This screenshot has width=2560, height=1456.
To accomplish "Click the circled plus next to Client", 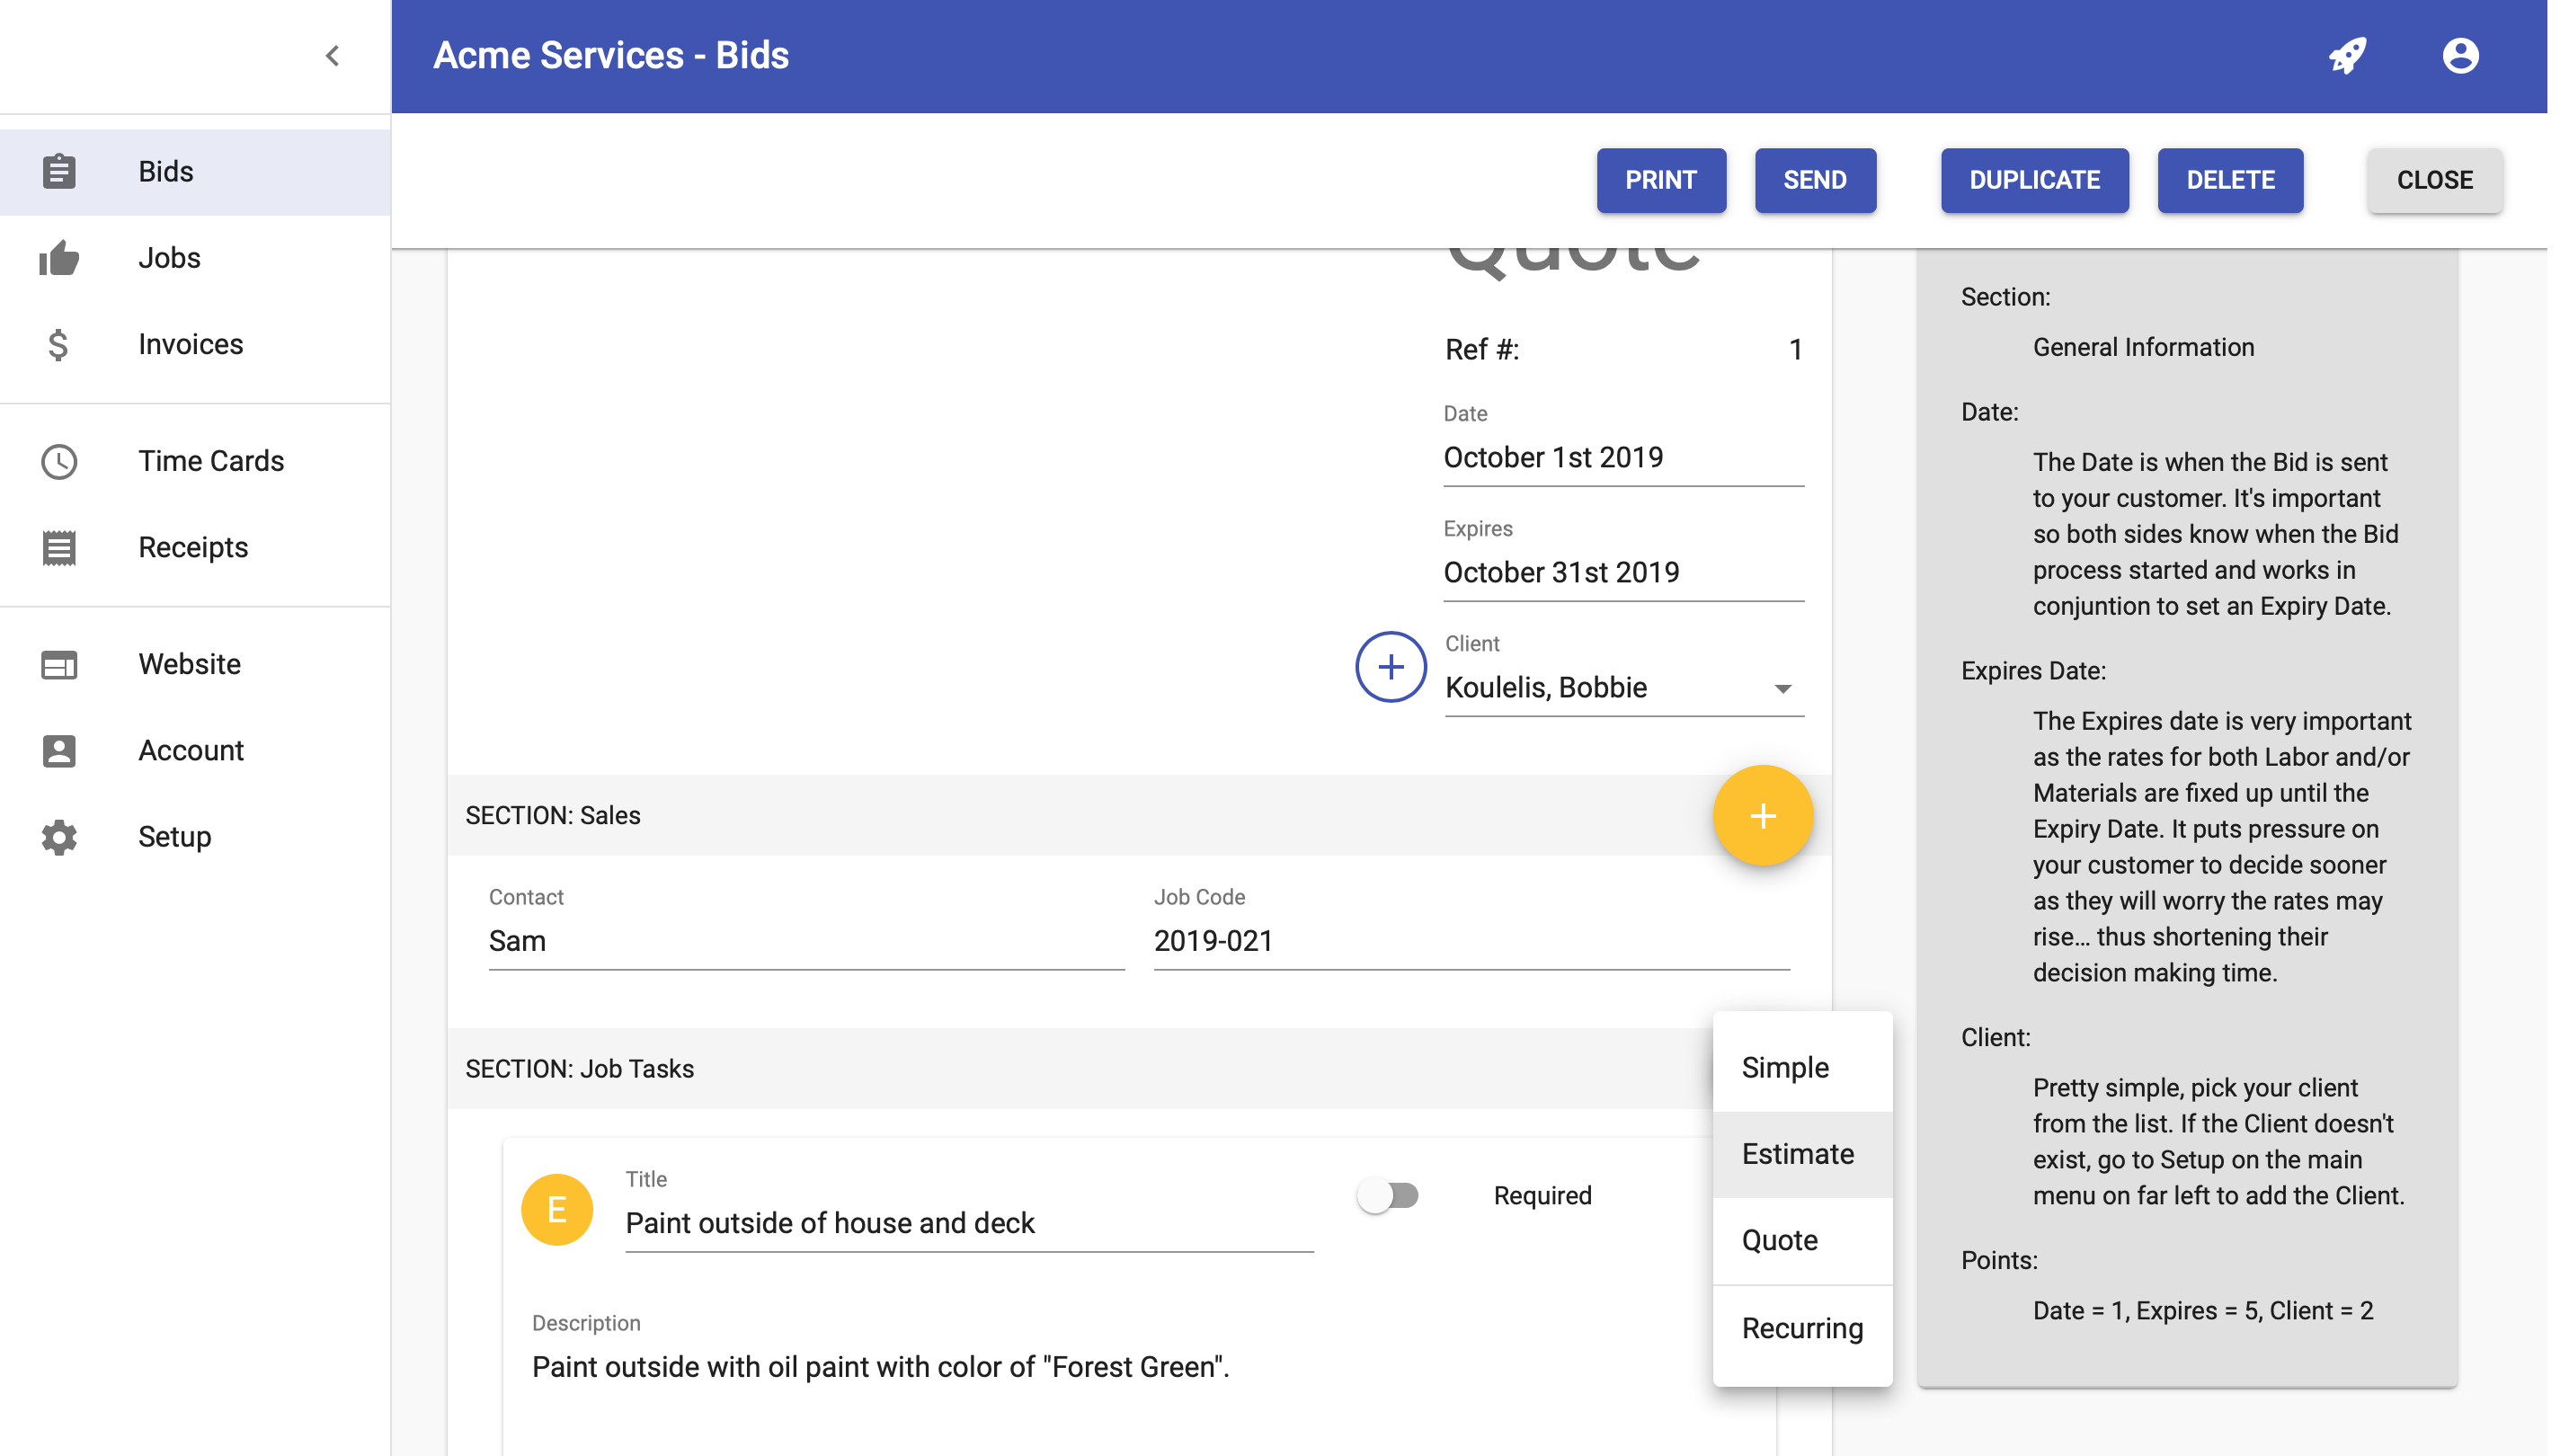I will 1390,667.
